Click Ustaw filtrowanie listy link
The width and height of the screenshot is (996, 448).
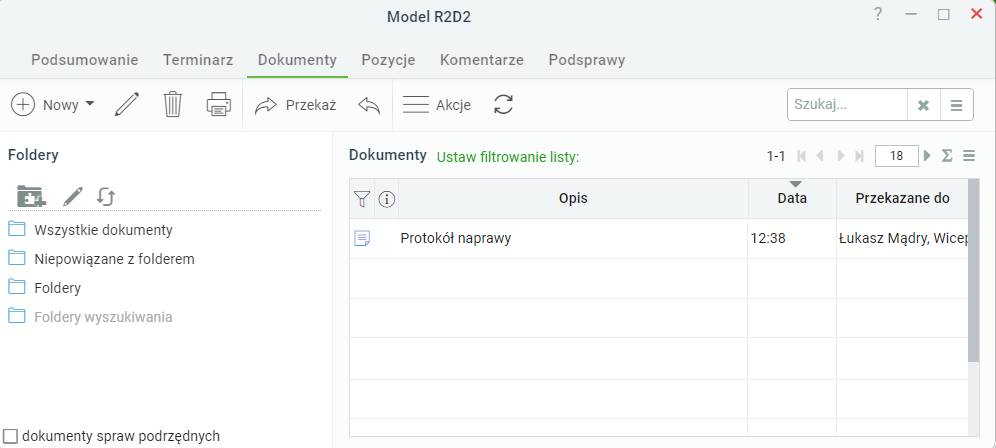508,157
